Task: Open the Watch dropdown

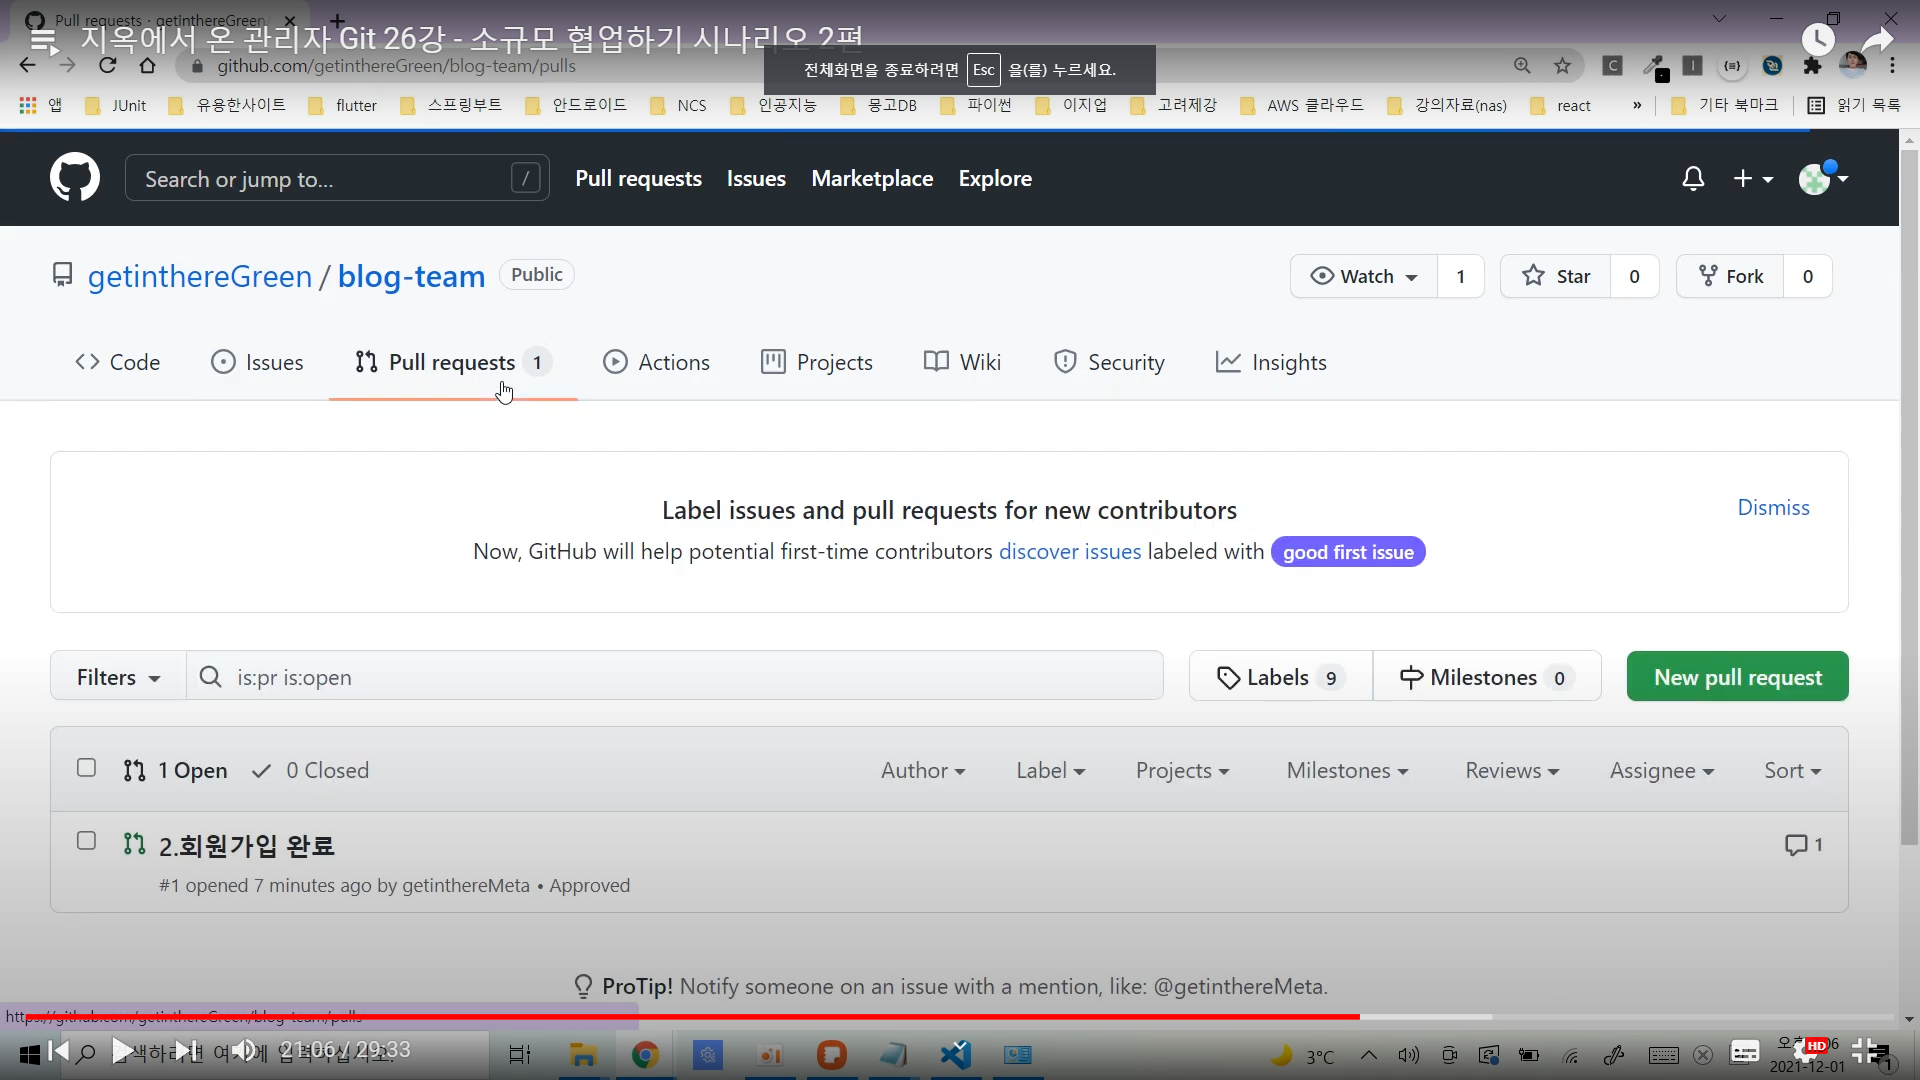Action: point(1364,276)
